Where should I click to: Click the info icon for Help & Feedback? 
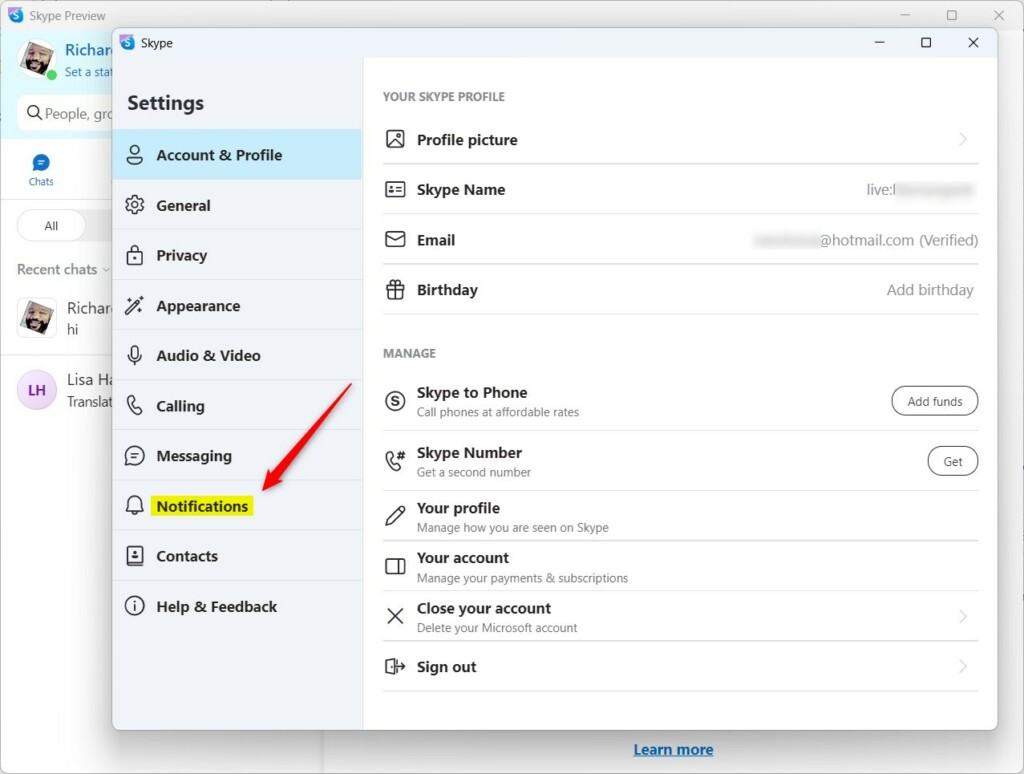click(x=135, y=606)
